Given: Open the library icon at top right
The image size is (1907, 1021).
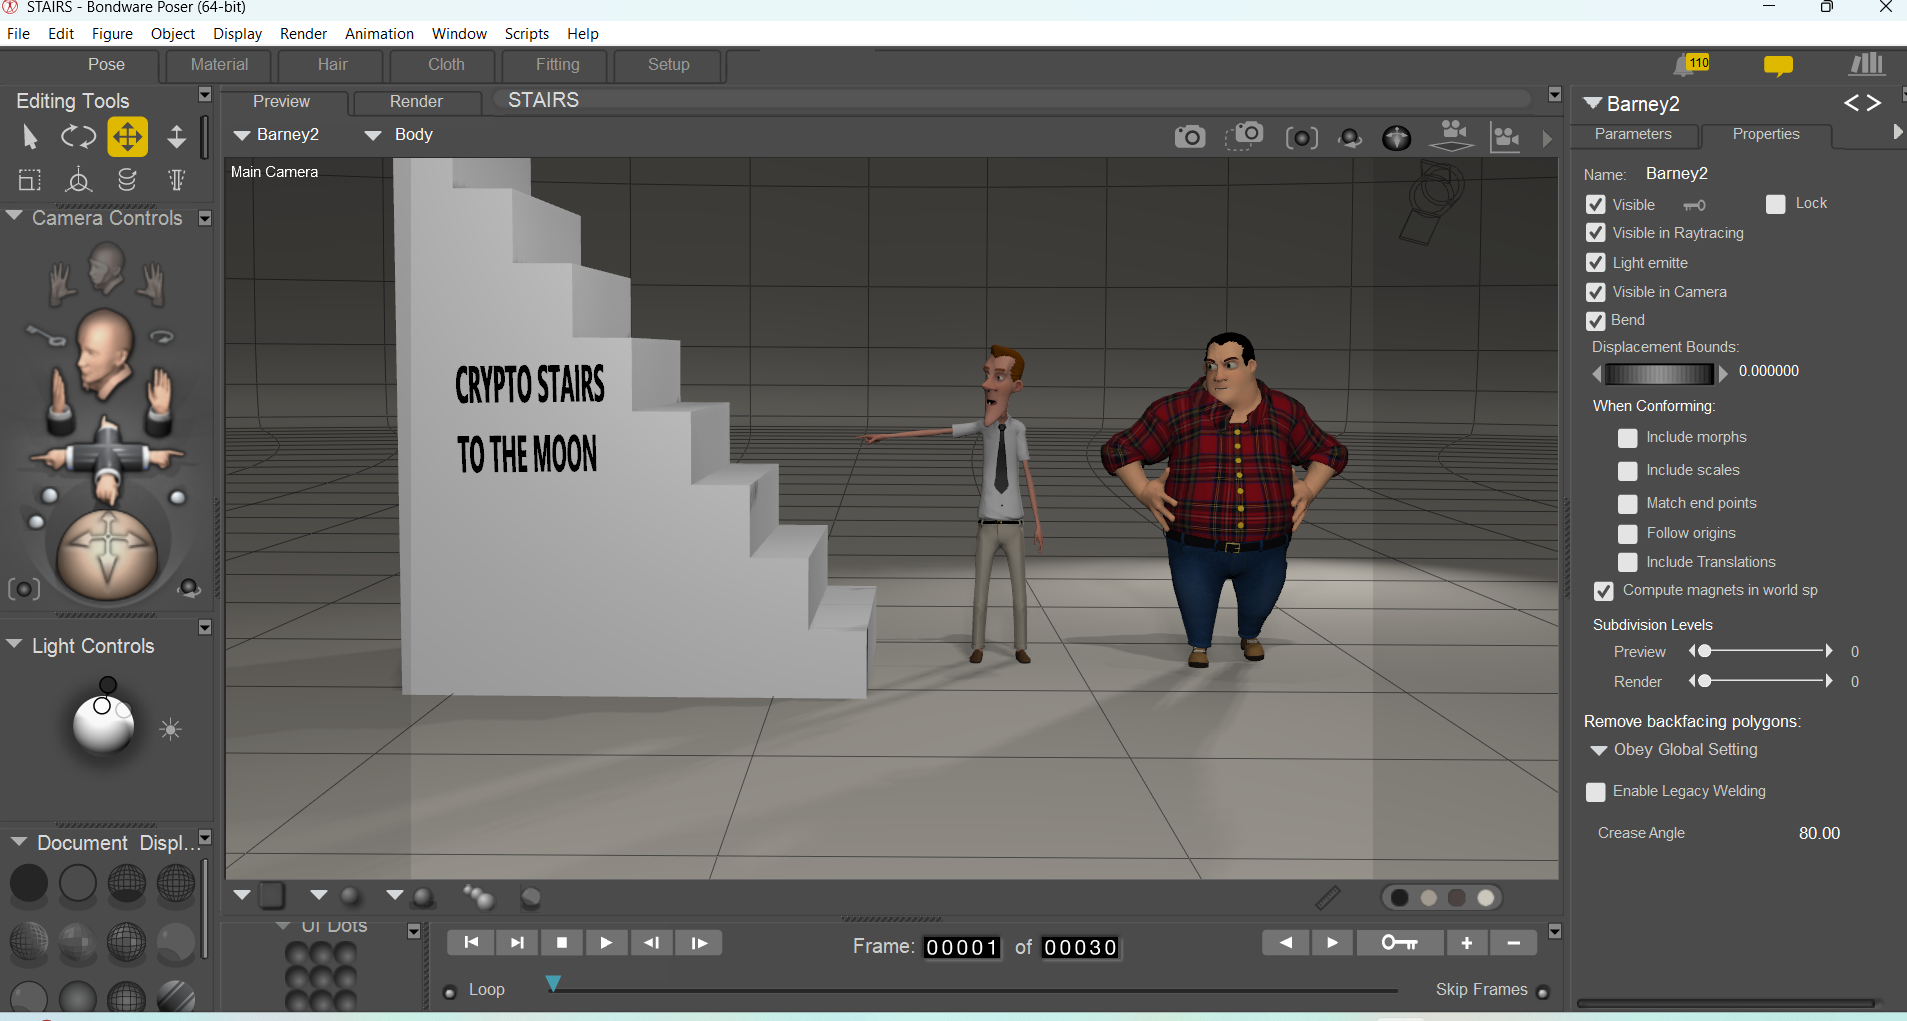Looking at the screenshot, I should coord(1867,65).
